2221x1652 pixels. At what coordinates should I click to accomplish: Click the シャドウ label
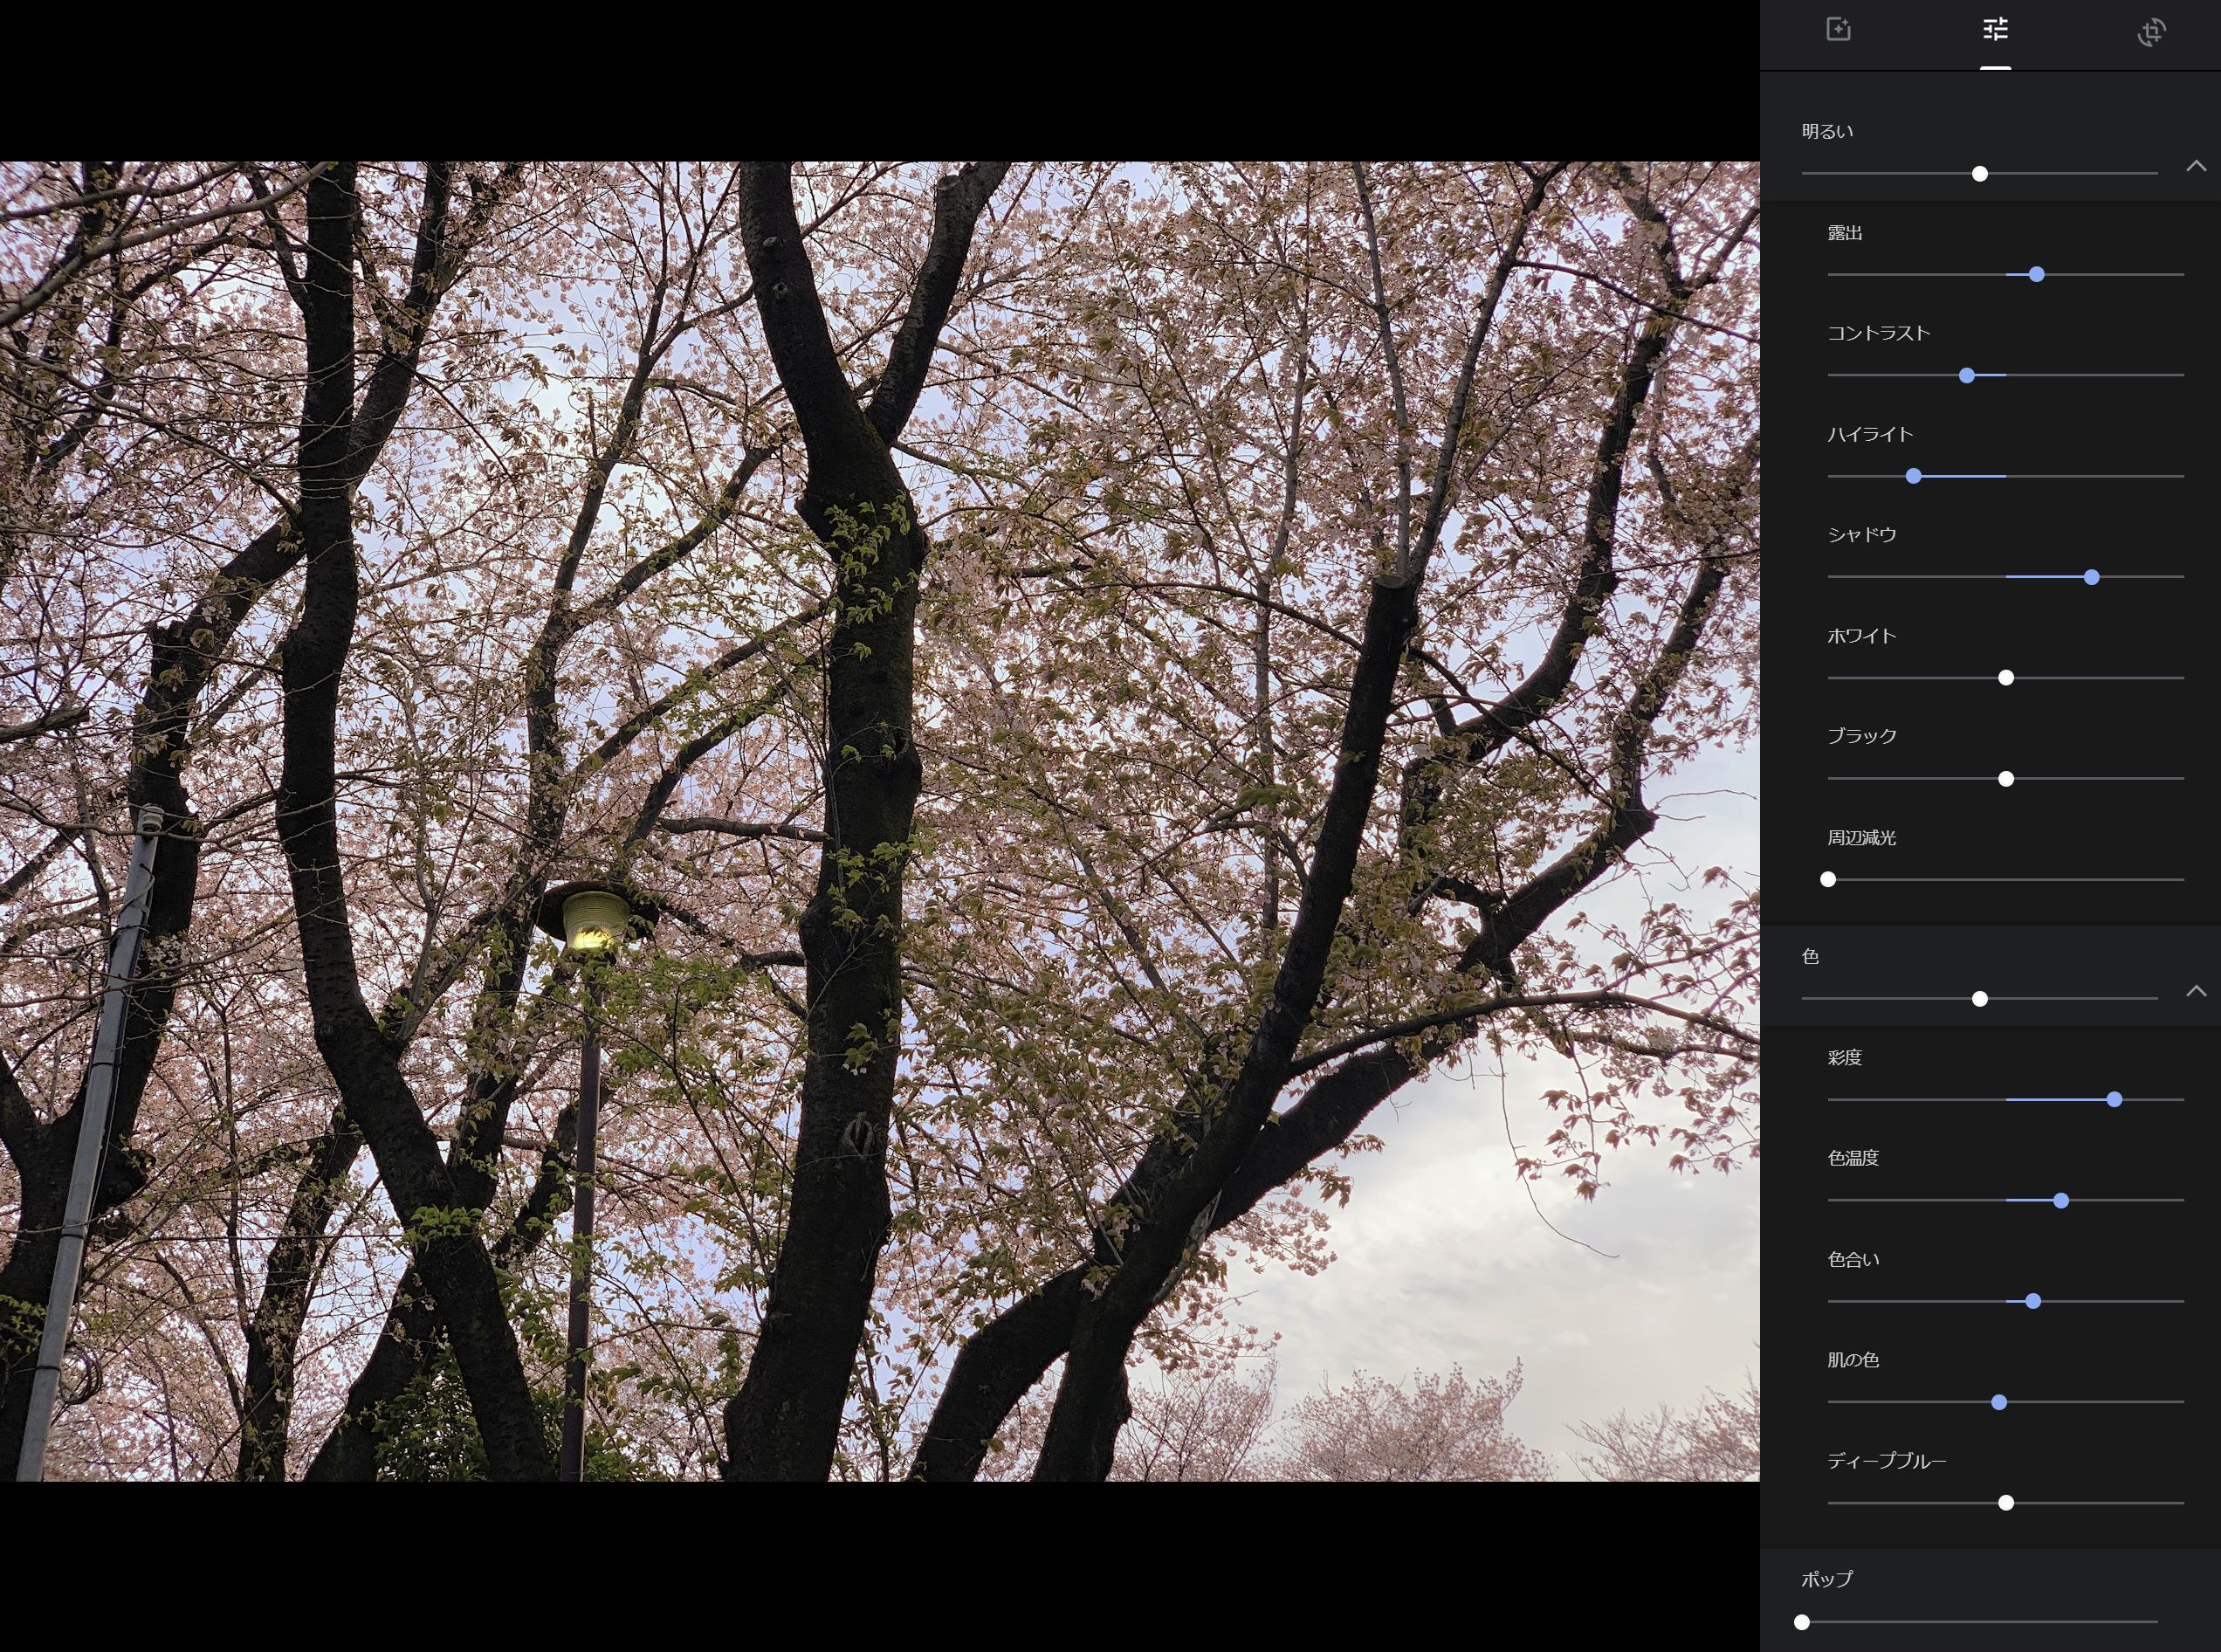point(1862,535)
